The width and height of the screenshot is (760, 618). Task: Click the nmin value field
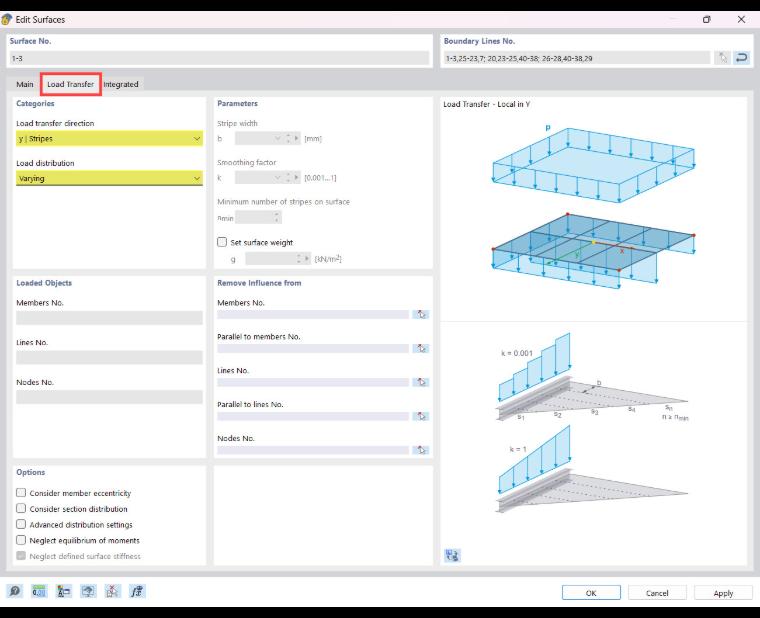254,218
